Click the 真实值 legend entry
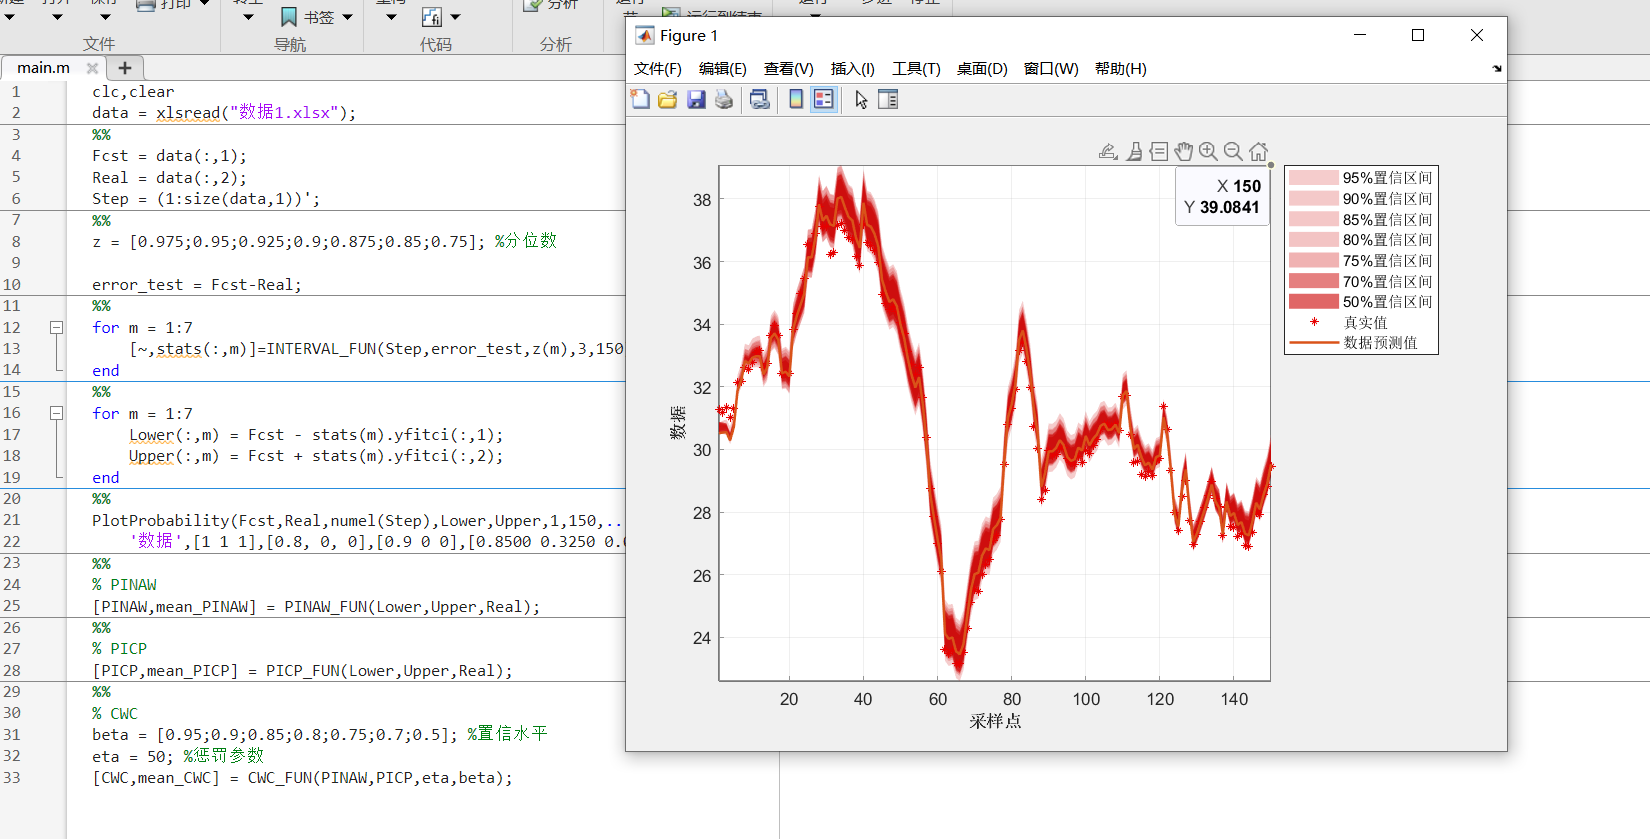 click(1365, 322)
